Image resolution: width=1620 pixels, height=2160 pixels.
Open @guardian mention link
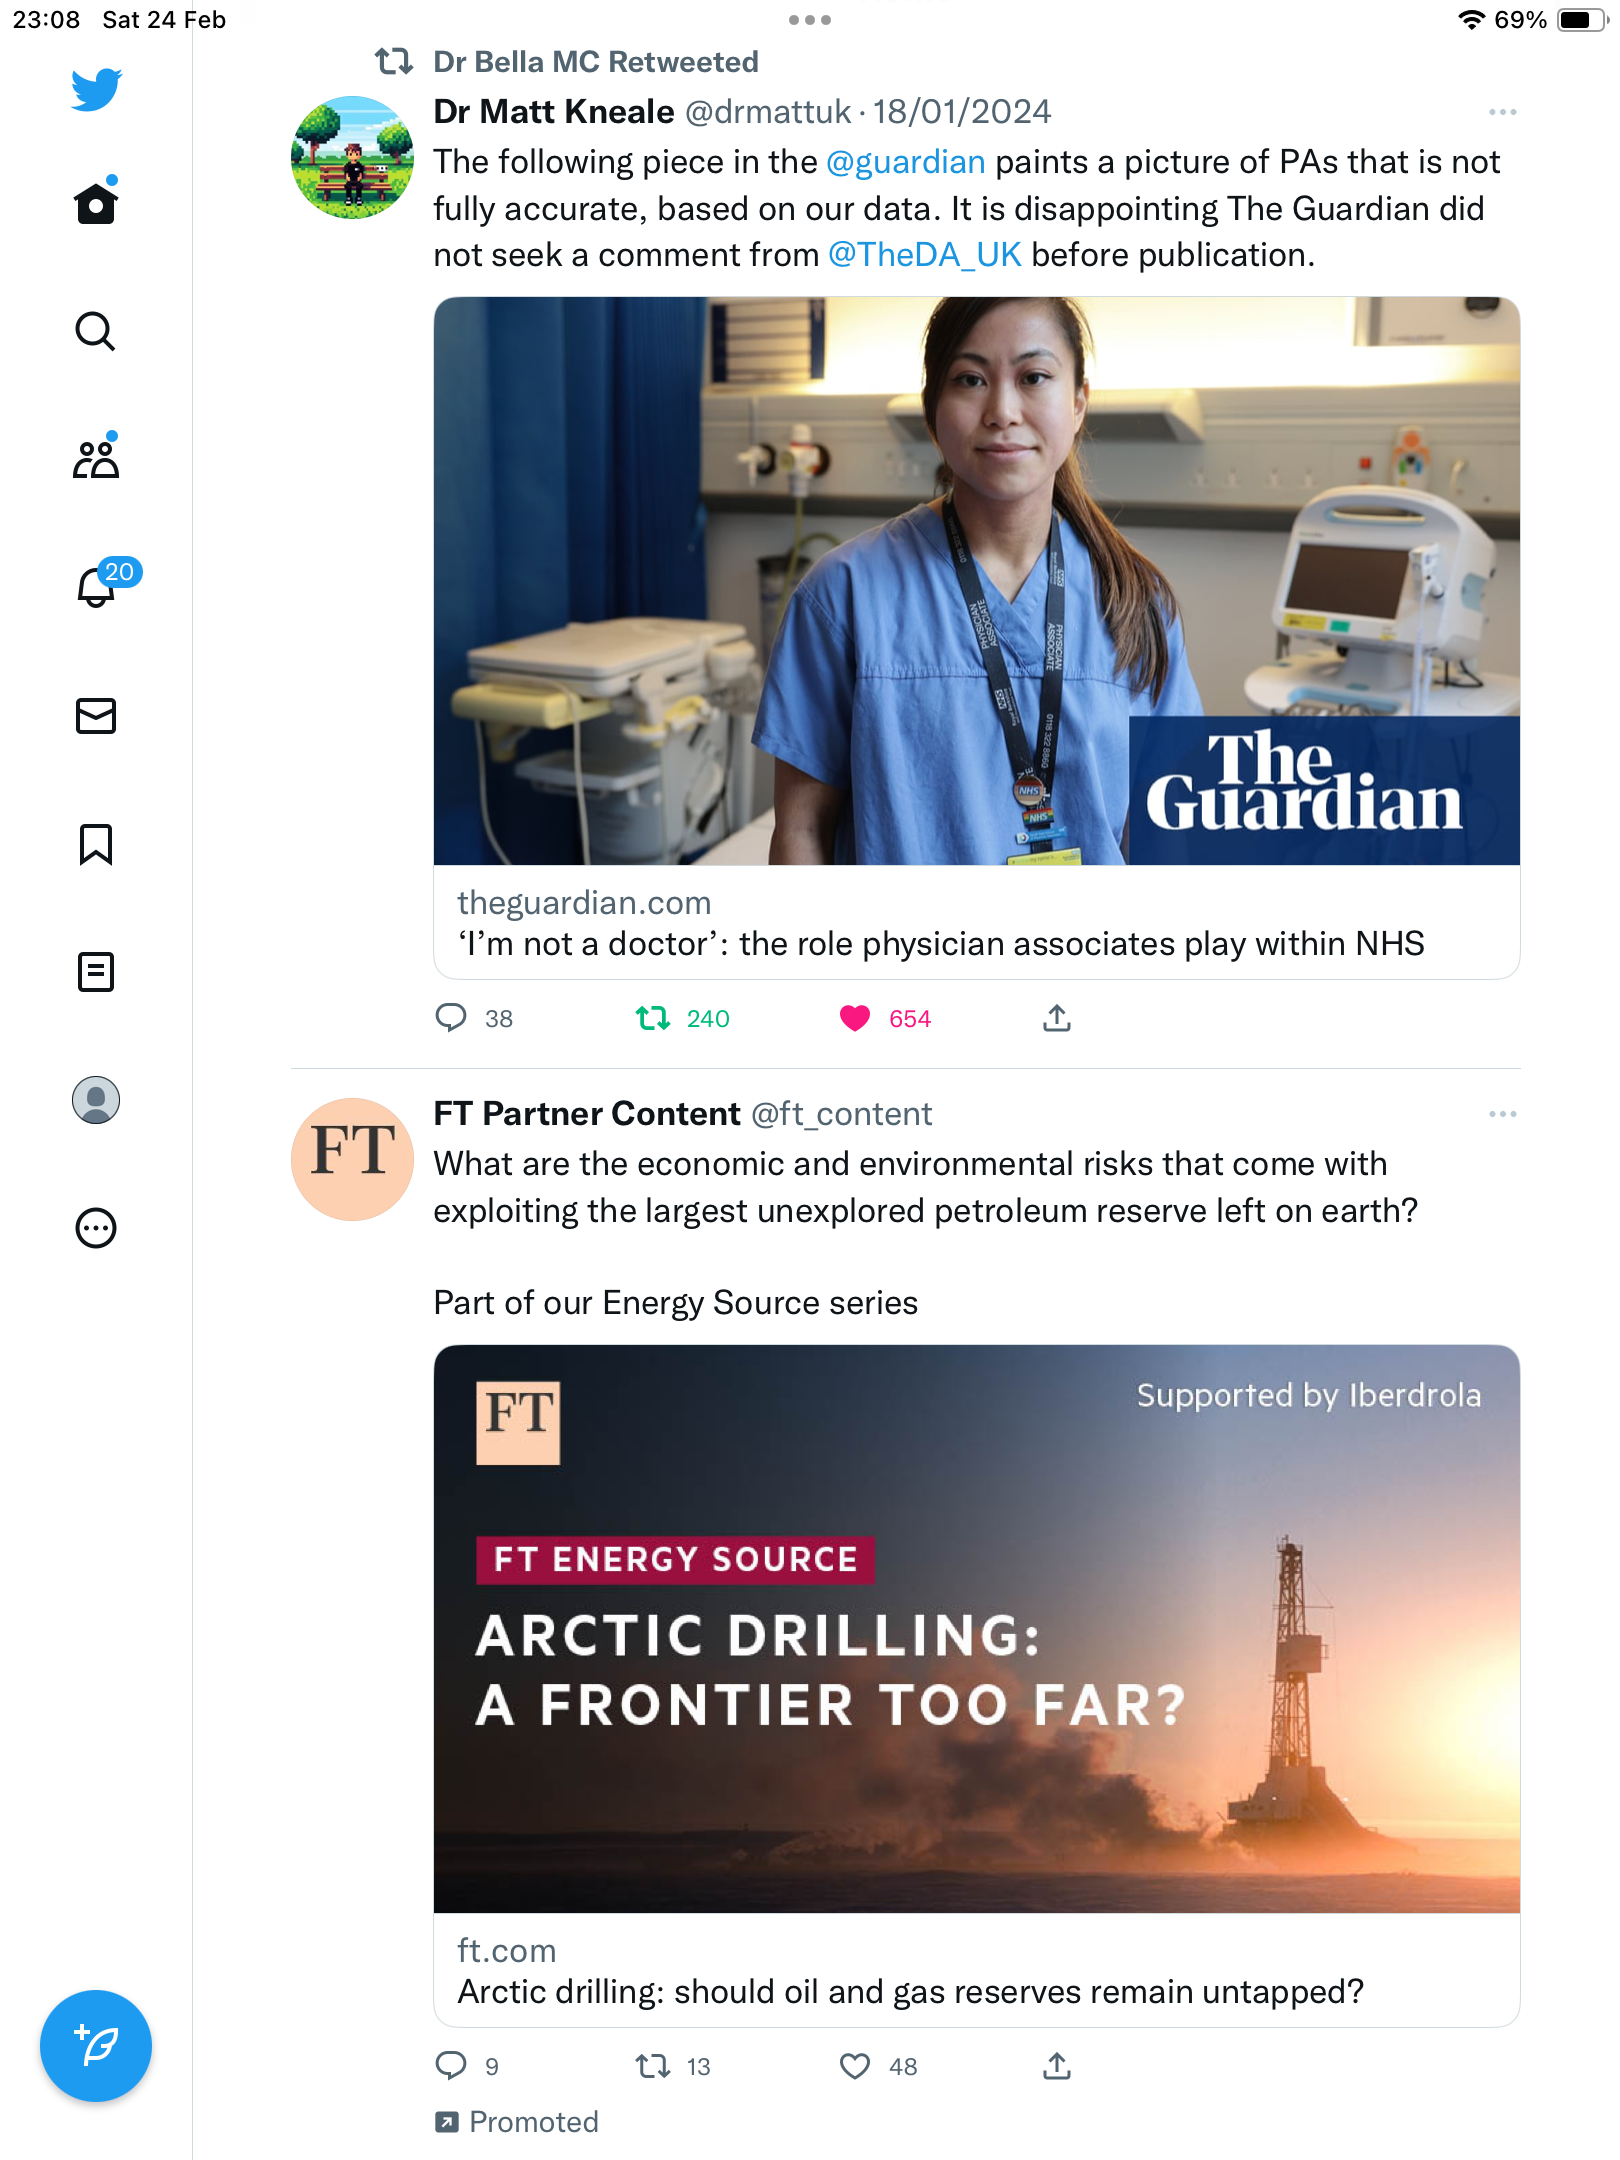pyautogui.click(x=906, y=162)
